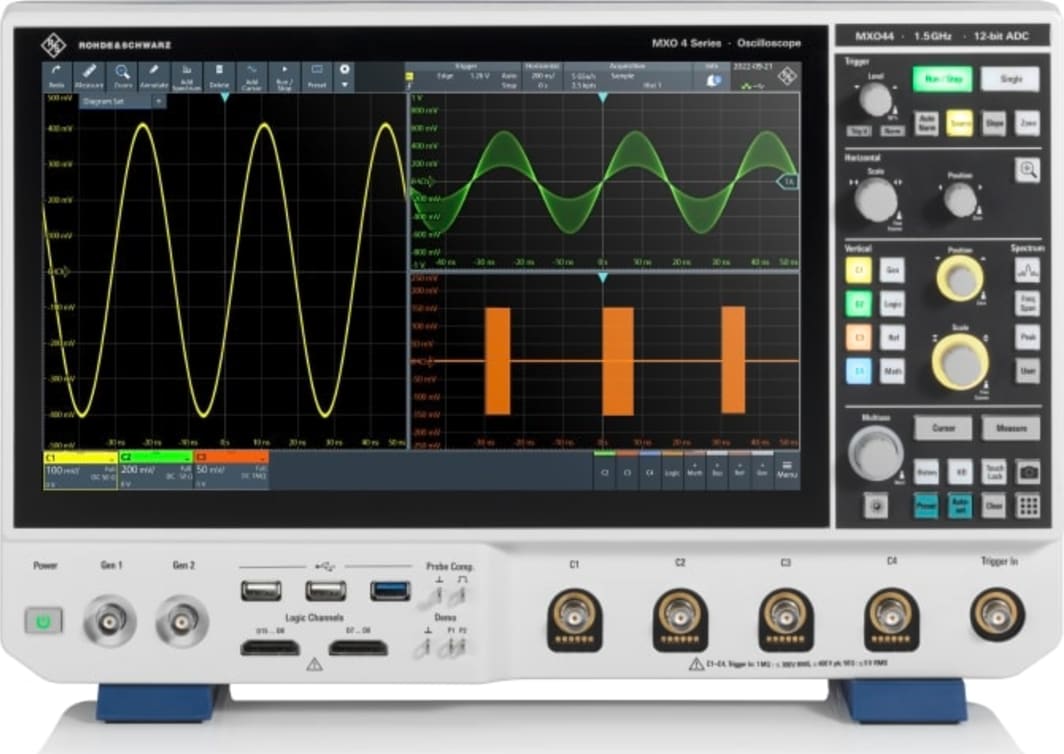The height and width of the screenshot is (754, 1064).
Task: Open the on-screen Menu button
Action: pyautogui.click(x=786, y=470)
